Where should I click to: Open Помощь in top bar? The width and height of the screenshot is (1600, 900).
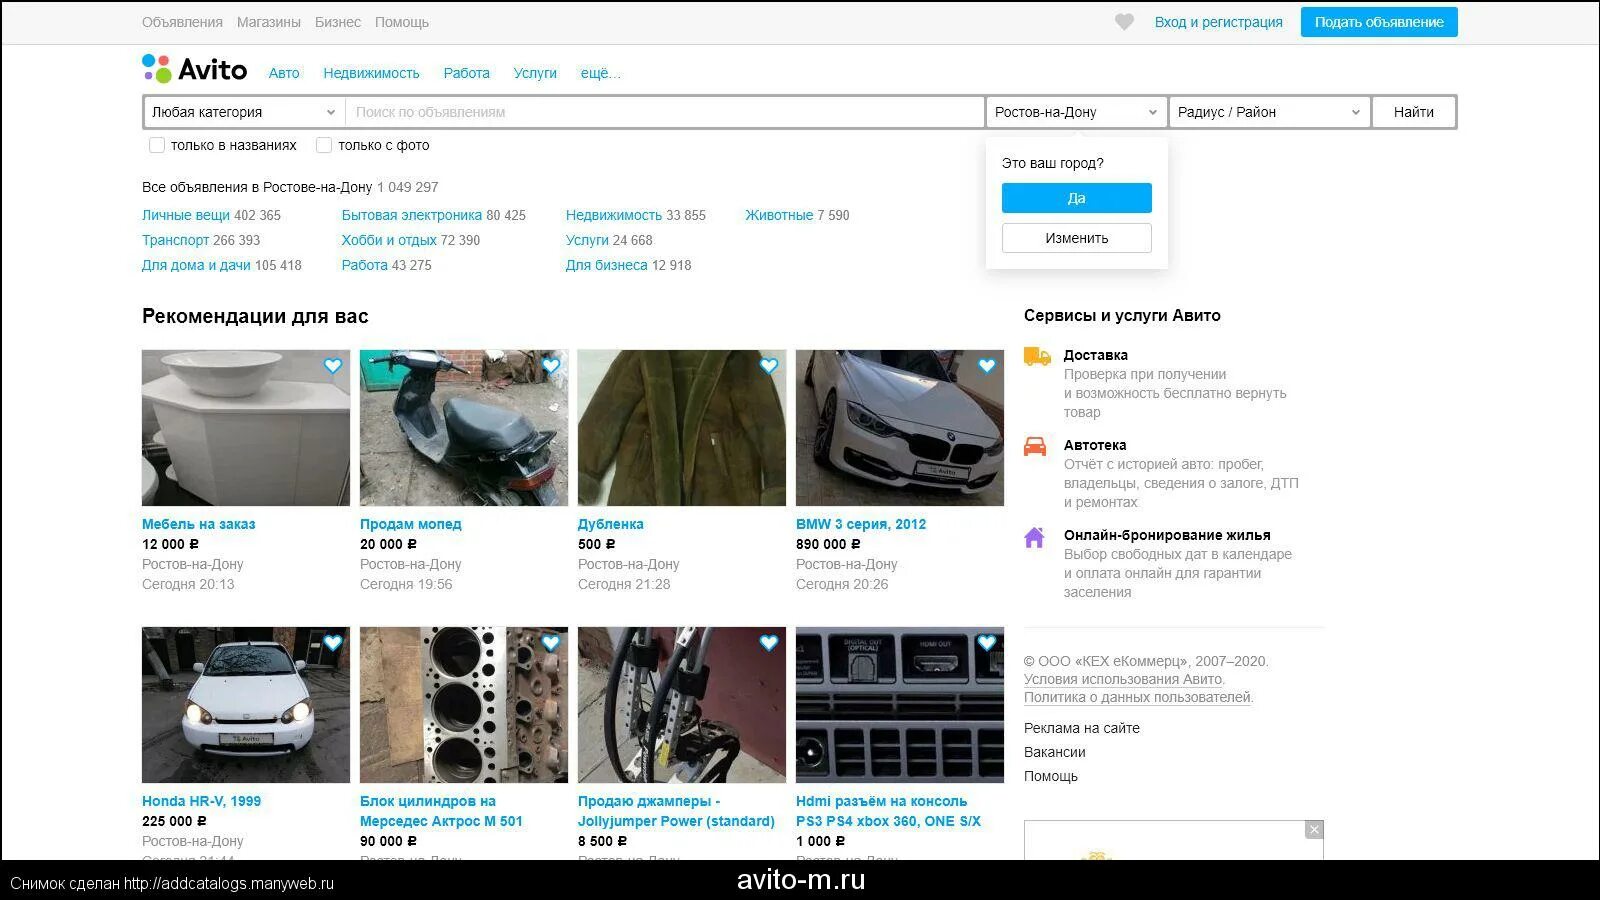[402, 22]
